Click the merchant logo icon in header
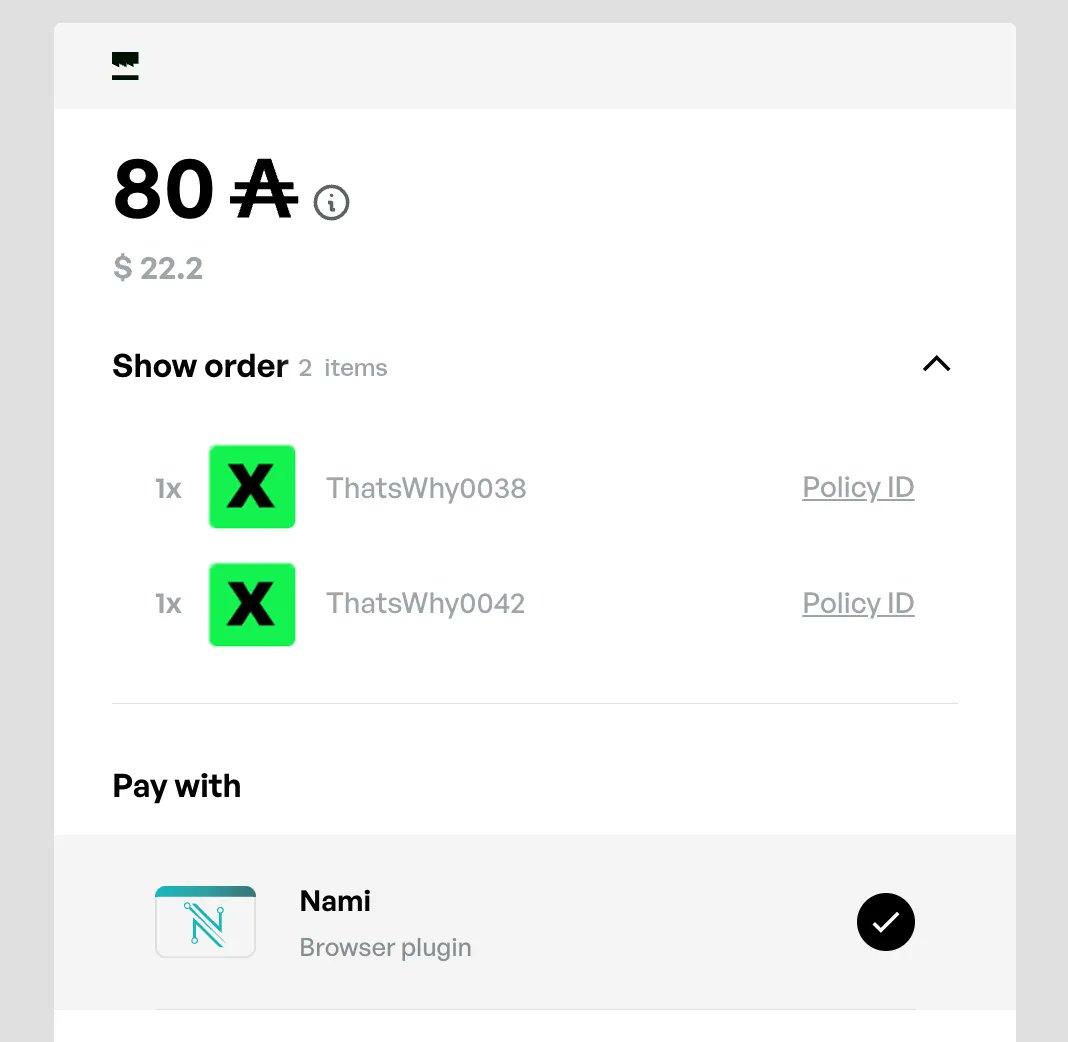The height and width of the screenshot is (1042, 1068). (125, 66)
